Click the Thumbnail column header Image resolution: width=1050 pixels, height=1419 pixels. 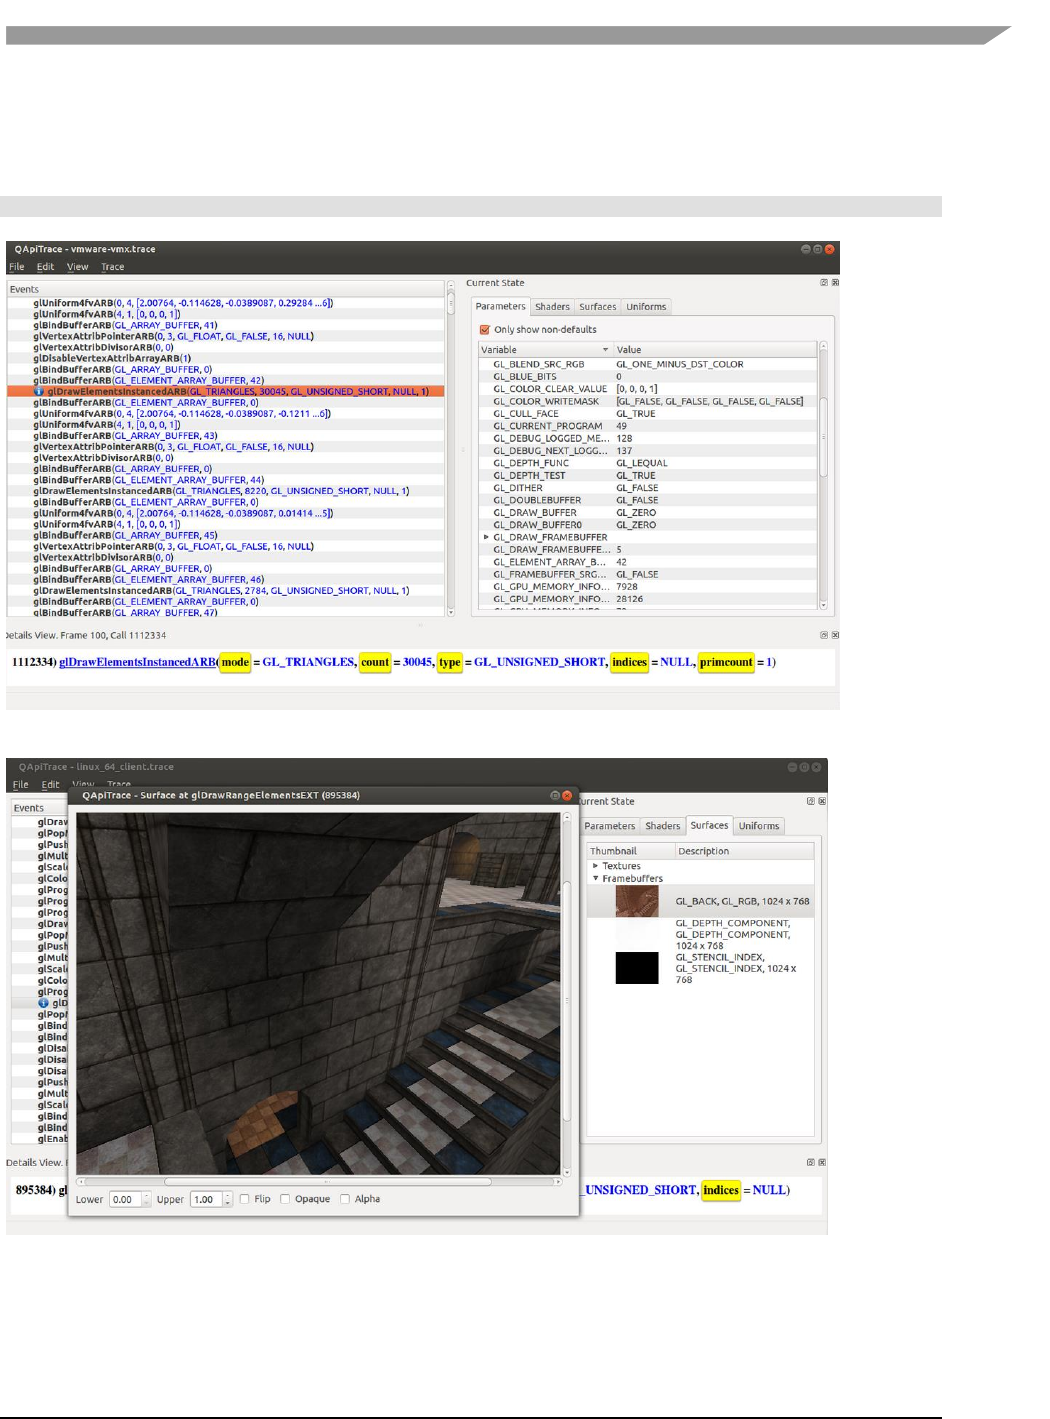click(x=630, y=851)
